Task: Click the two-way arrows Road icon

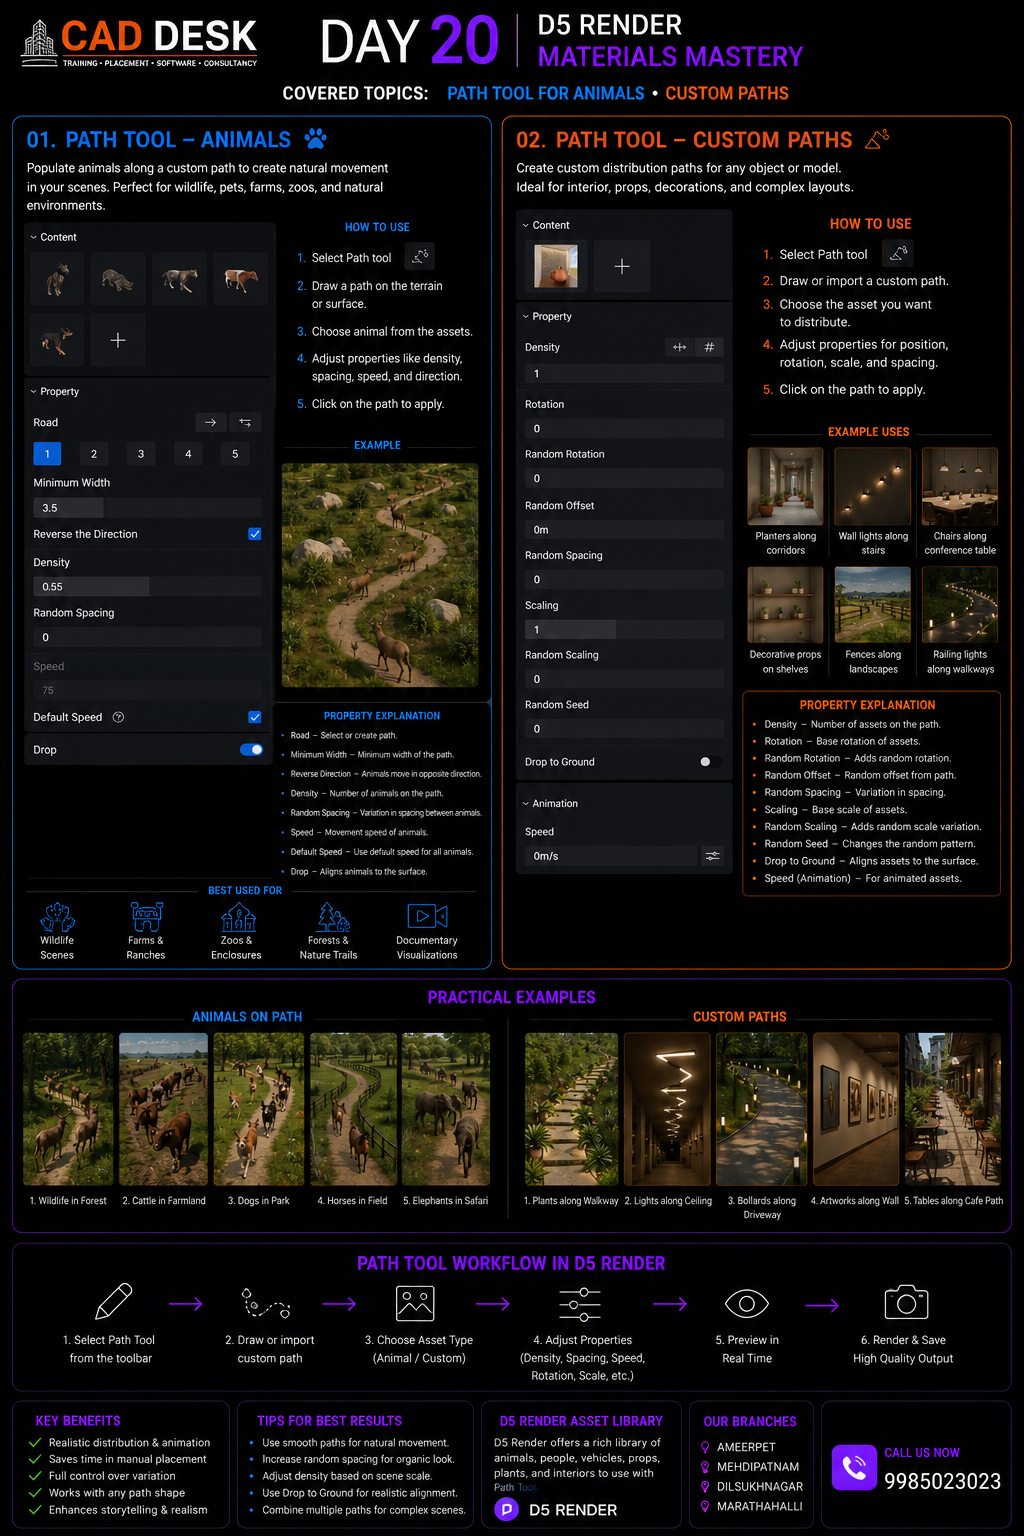Action: pyautogui.click(x=245, y=423)
